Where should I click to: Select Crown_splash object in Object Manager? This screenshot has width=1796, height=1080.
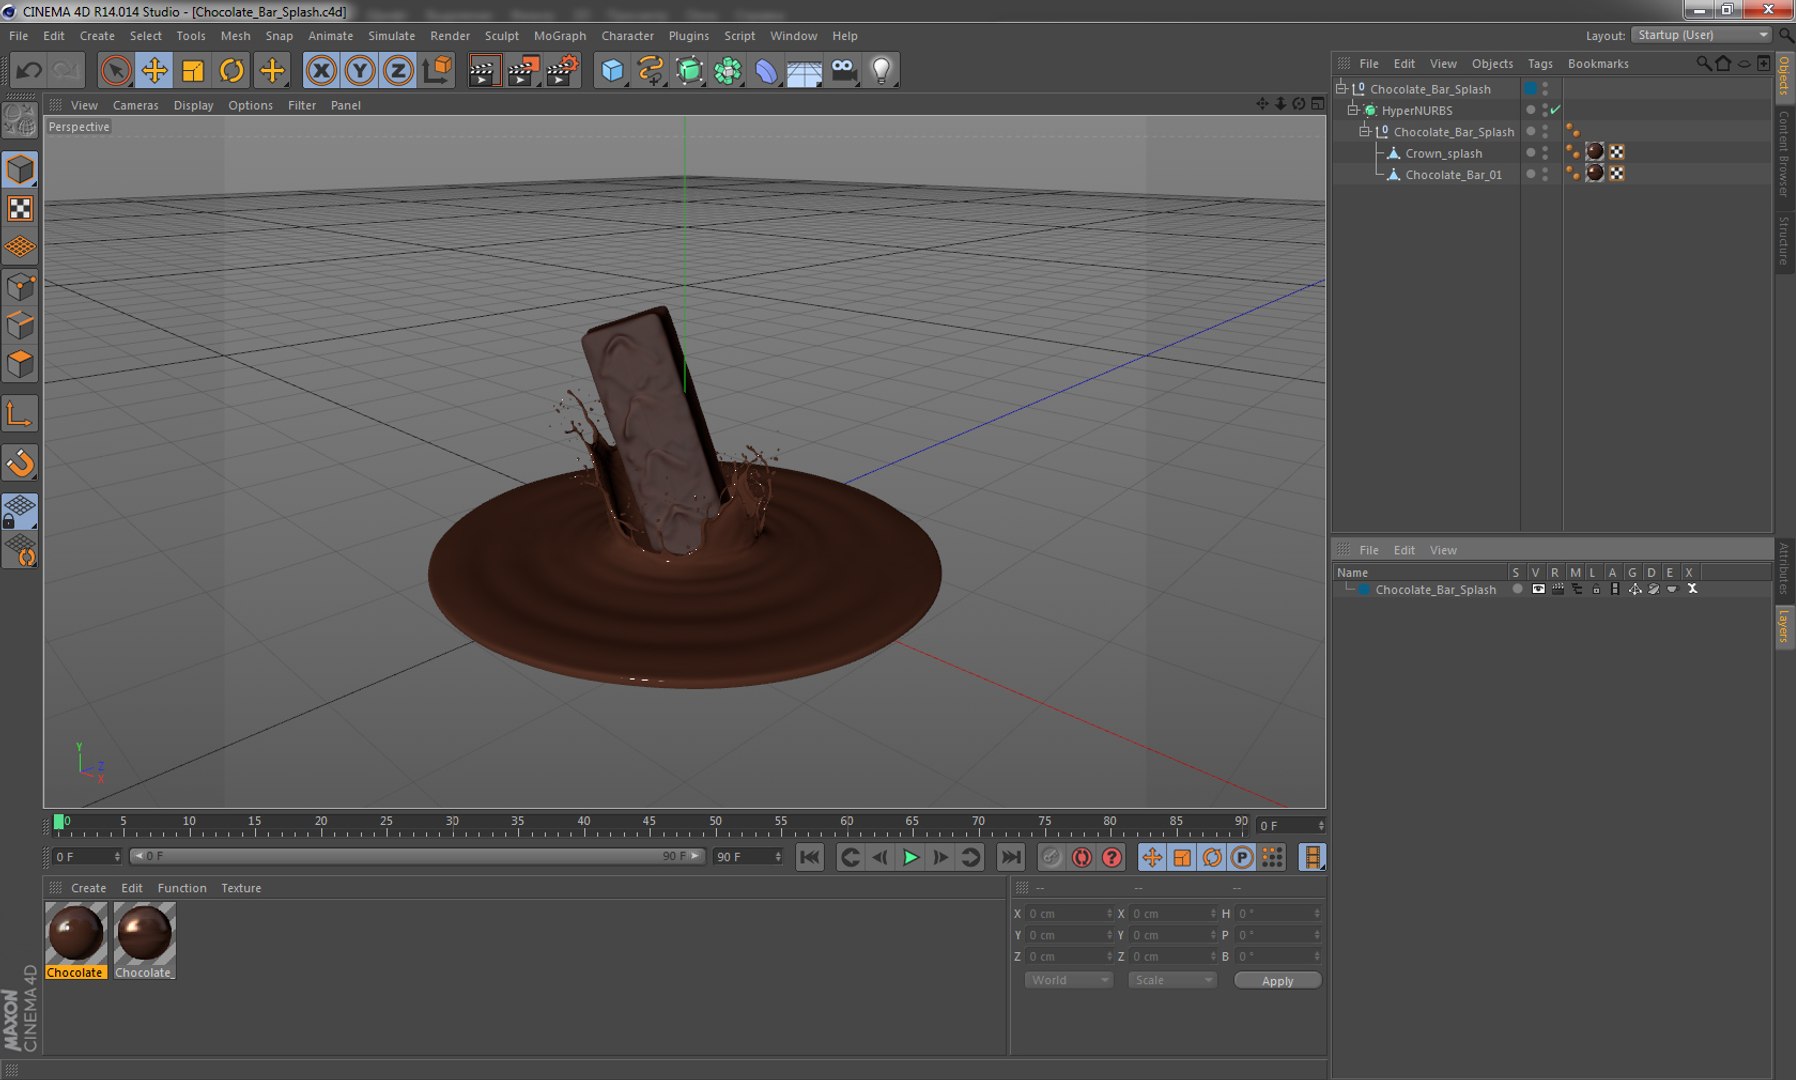pyautogui.click(x=1444, y=153)
